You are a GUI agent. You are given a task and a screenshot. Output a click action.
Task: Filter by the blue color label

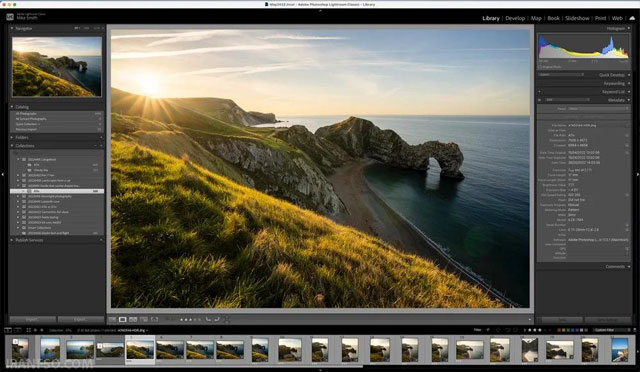pyautogui.click(x=574, y=330)
